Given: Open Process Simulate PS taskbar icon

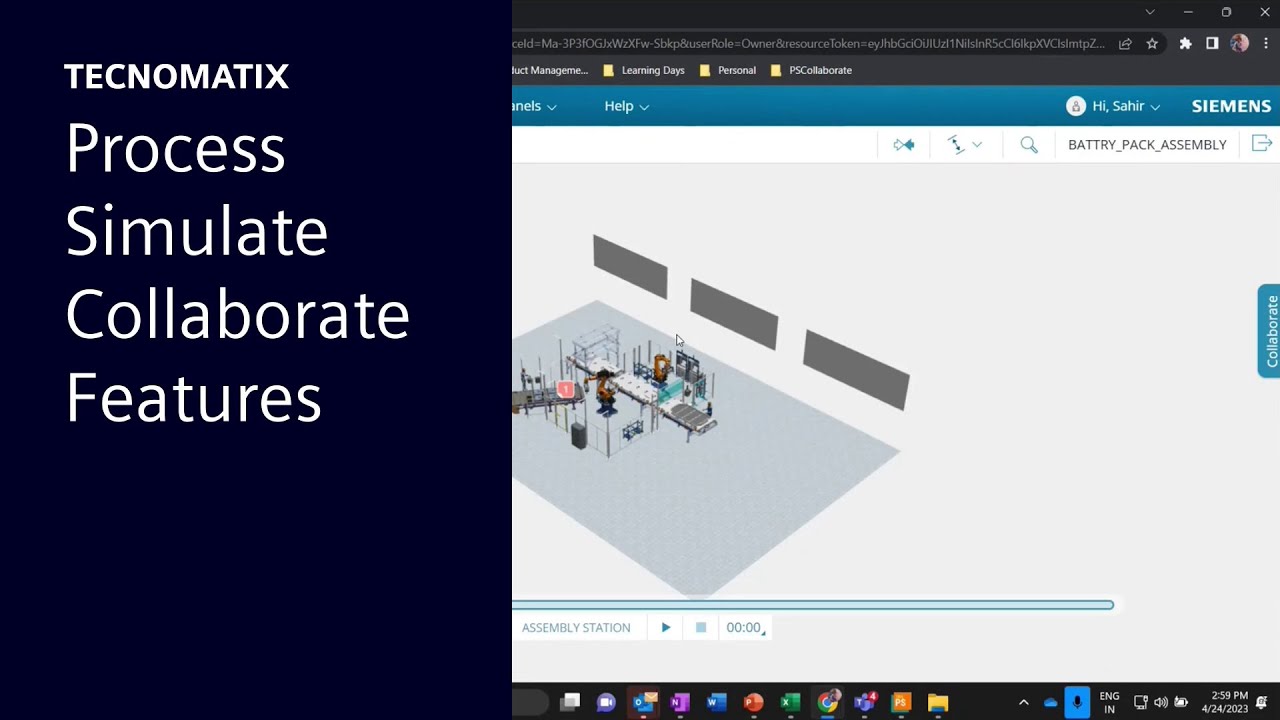Looking at the screenshot, I should pos(901,702).
